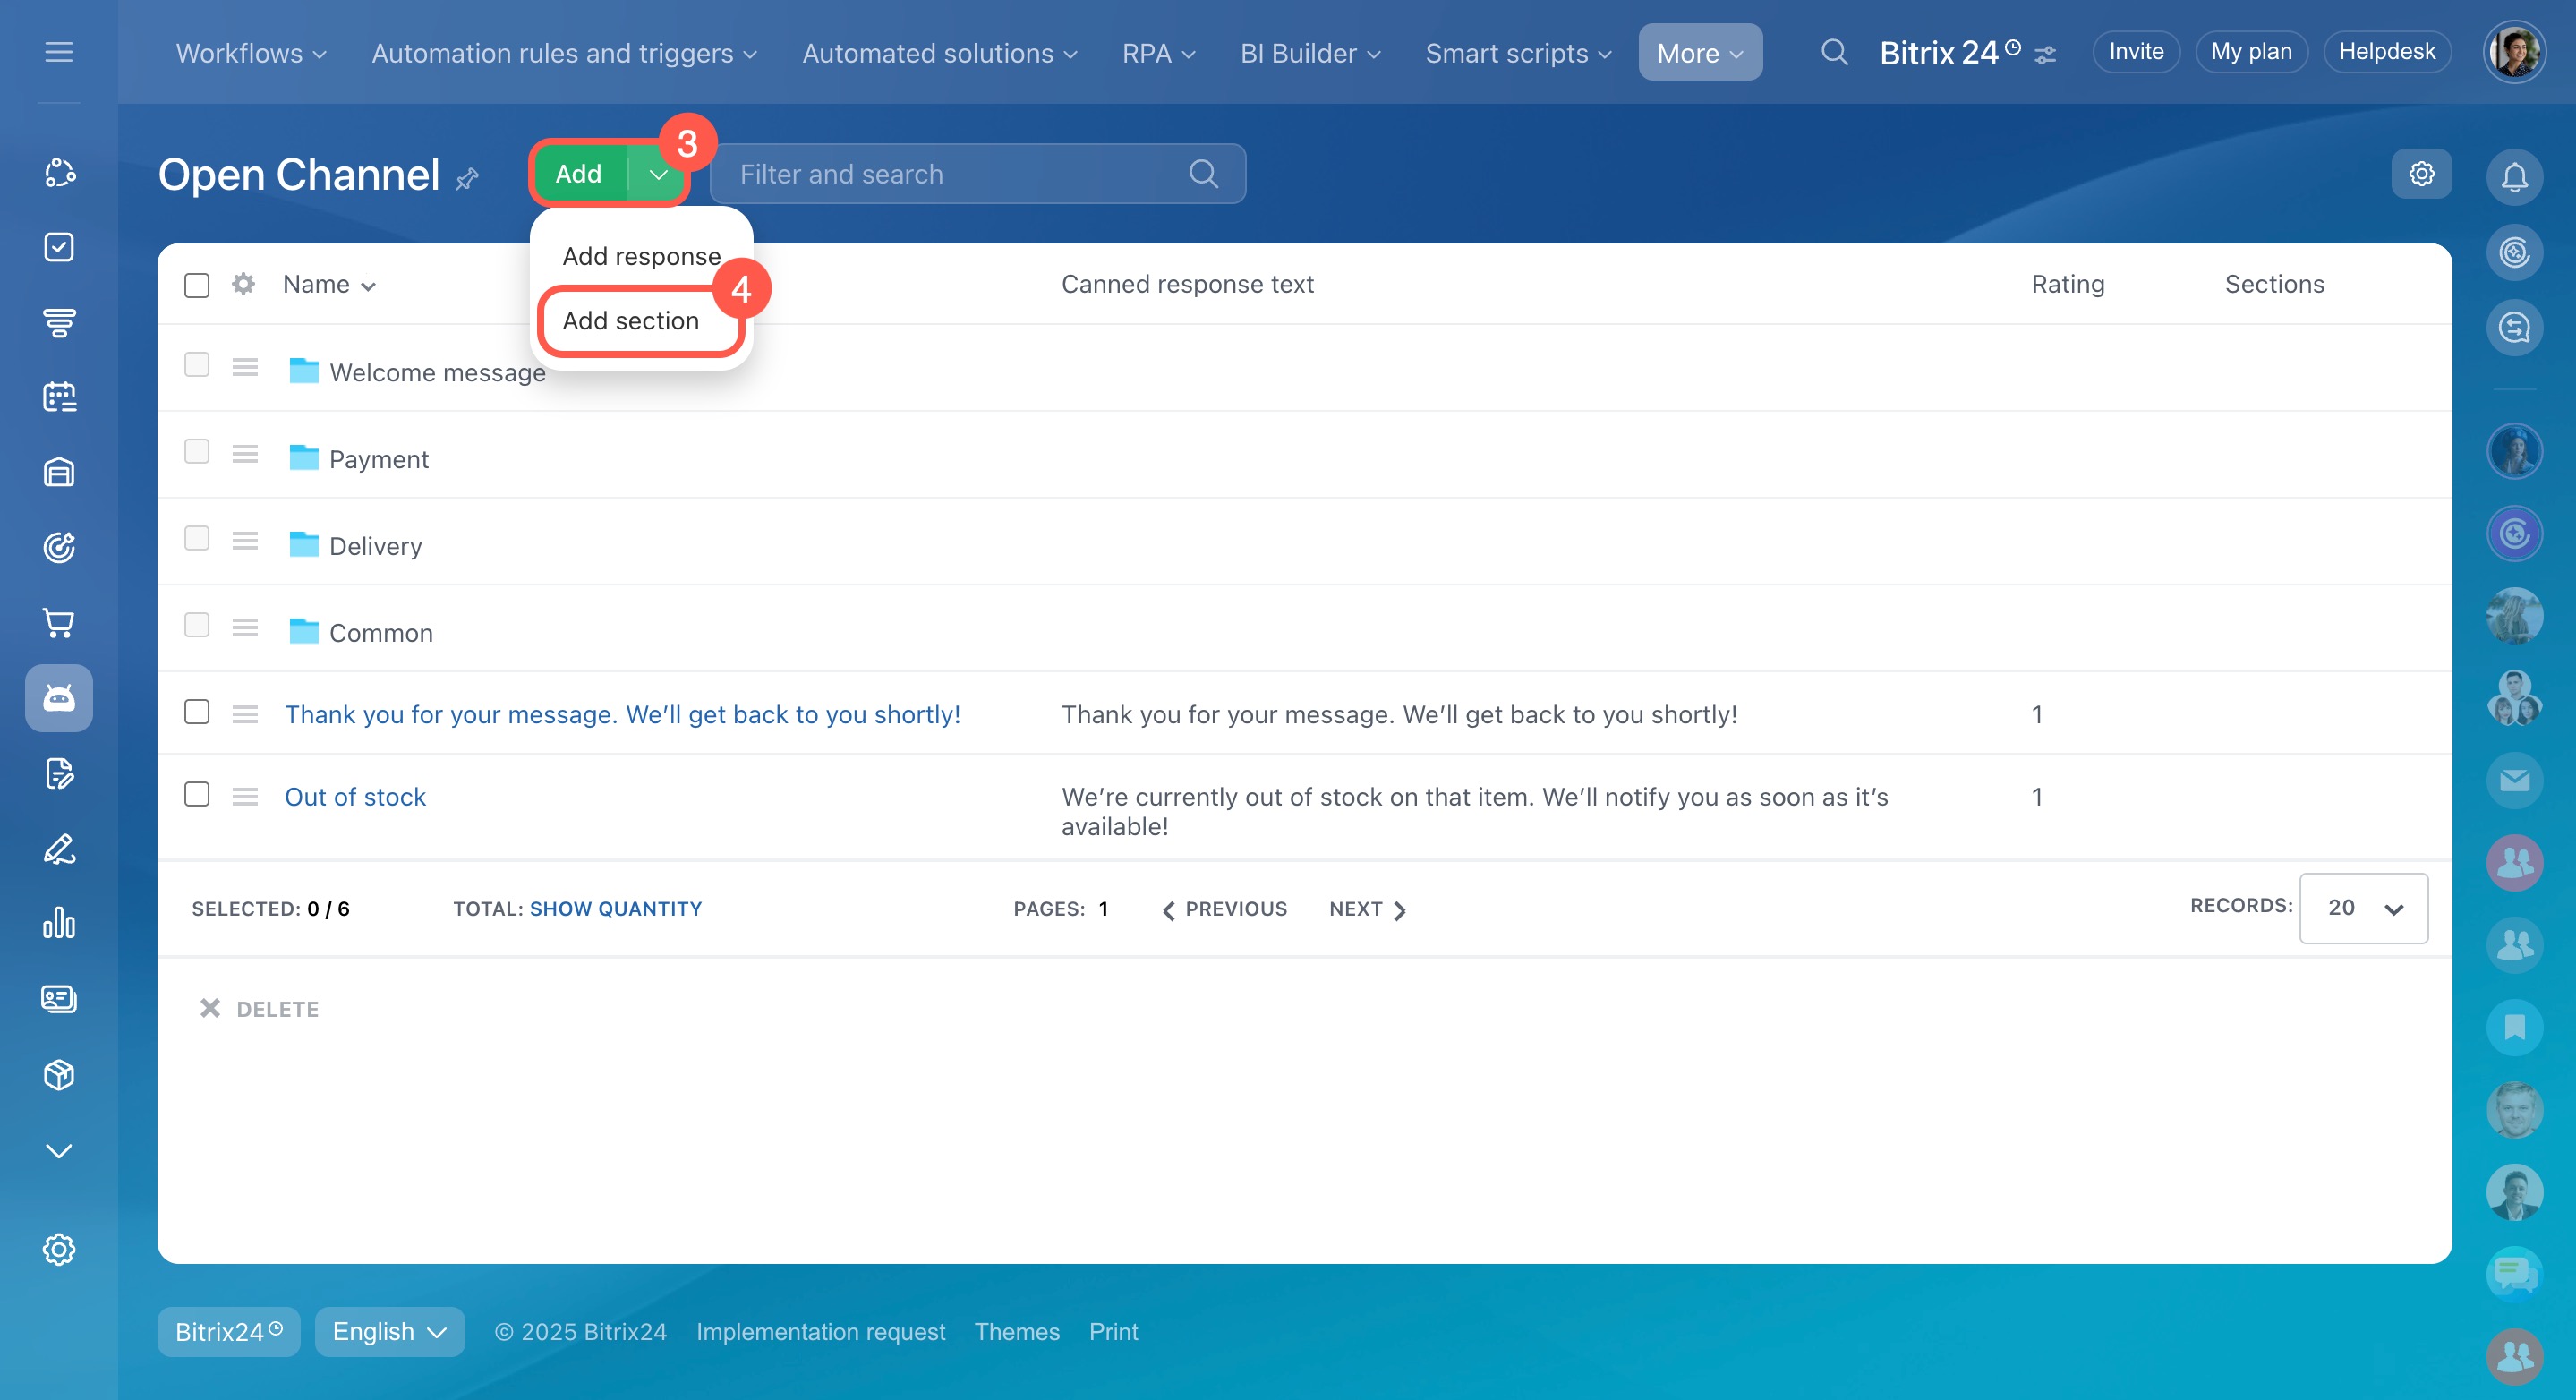The height and width of the screenshot is (1400, 2576).
Task: Expand the More menu in top bar
Action: [x=1699, y=52]
